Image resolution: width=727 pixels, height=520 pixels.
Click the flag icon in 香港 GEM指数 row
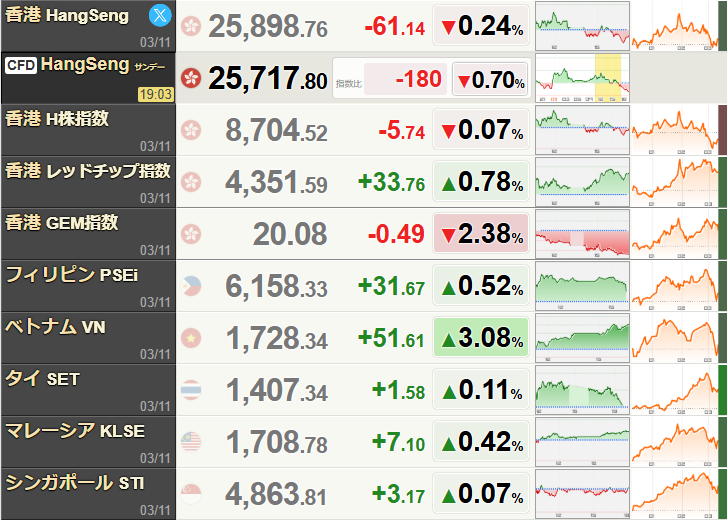pyautogui.click(x=191, y=234)
